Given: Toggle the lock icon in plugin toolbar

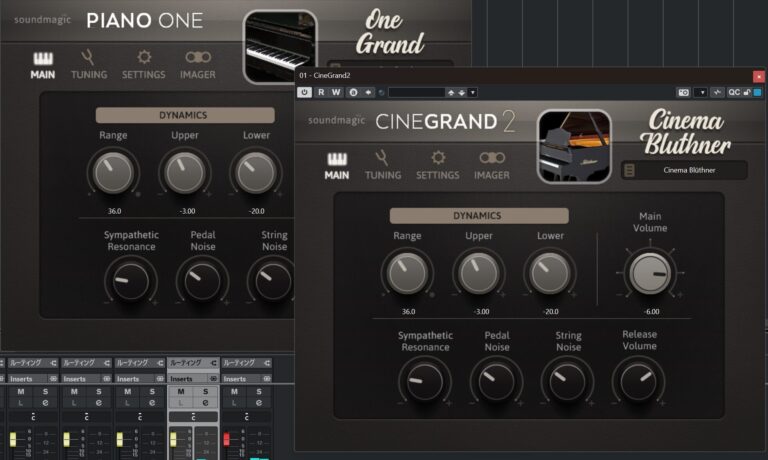Looking at the screenshot, I should tap(746, 92).
